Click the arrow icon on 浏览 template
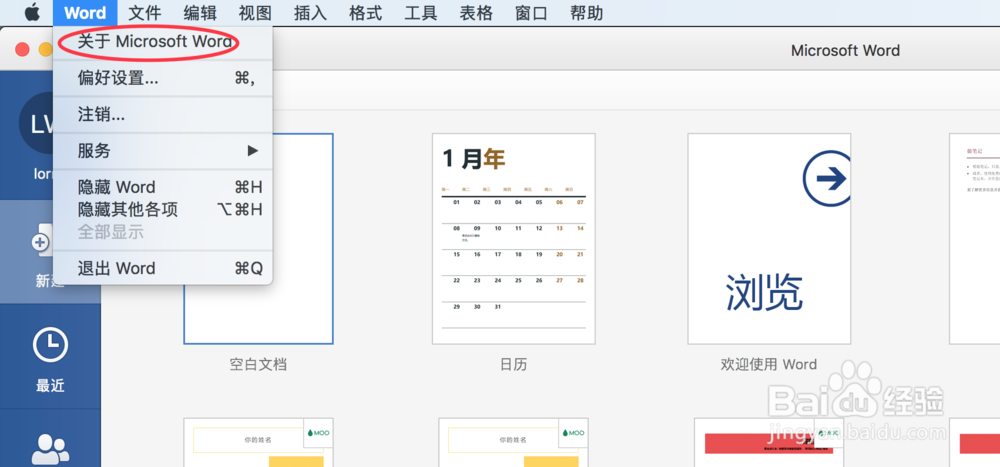 [x=827, y=179]
